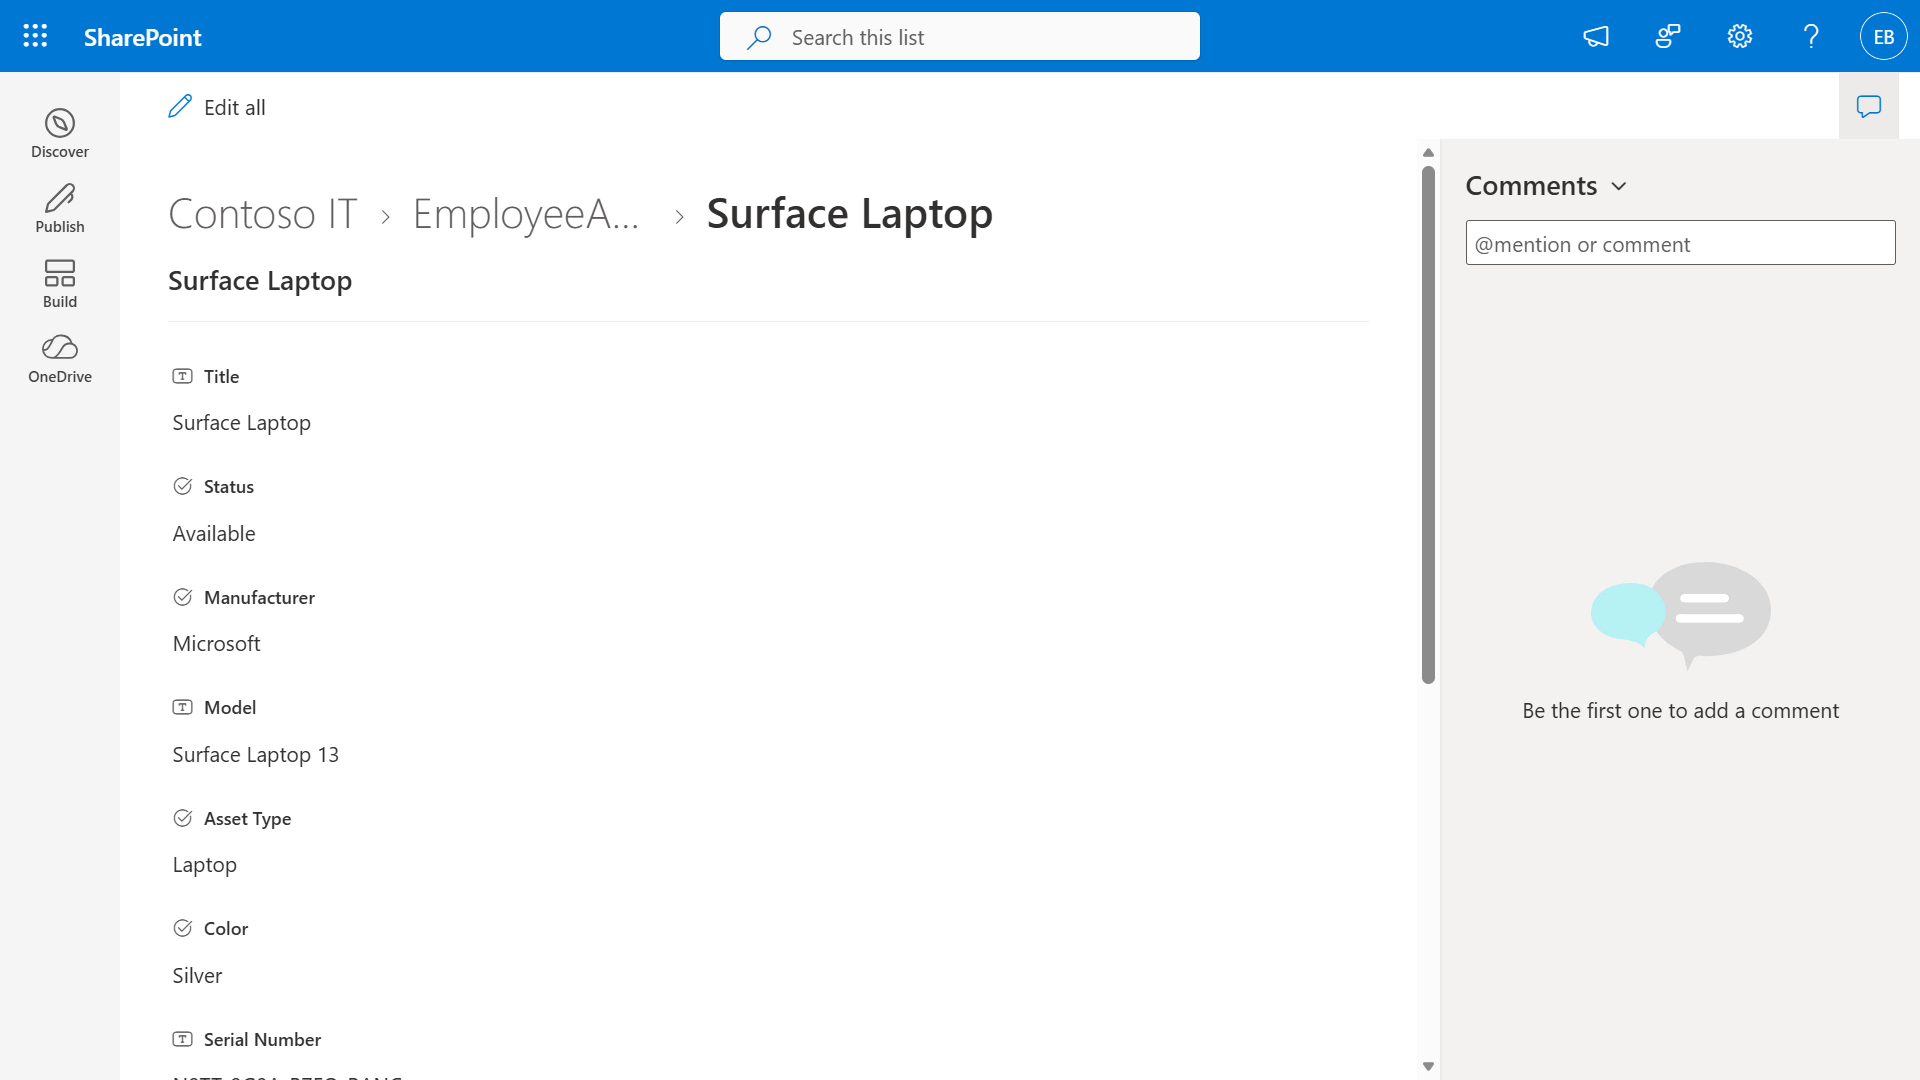The image size is (1920, 1080).
Task: Click the Color field icon
Action: (x=183, y=929)
